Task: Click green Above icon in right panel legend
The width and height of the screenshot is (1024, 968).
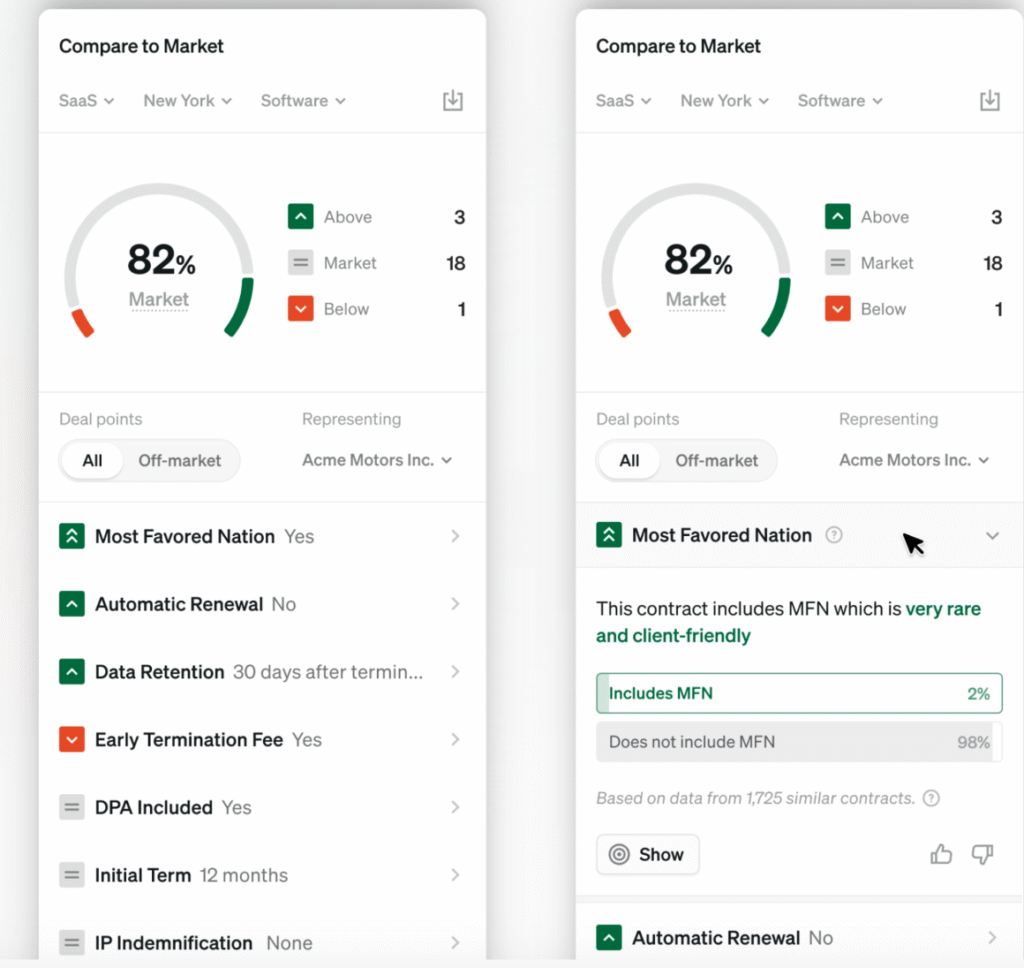Action: (x=838, y=217)
